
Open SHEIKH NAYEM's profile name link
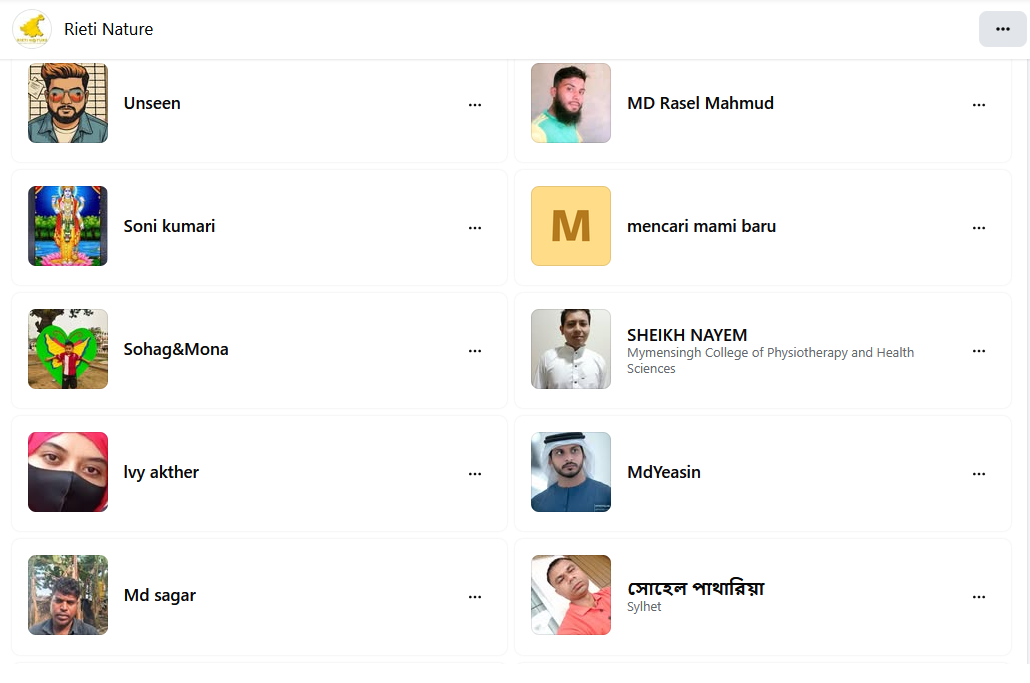pyautogui.click(x=687, y=335)
